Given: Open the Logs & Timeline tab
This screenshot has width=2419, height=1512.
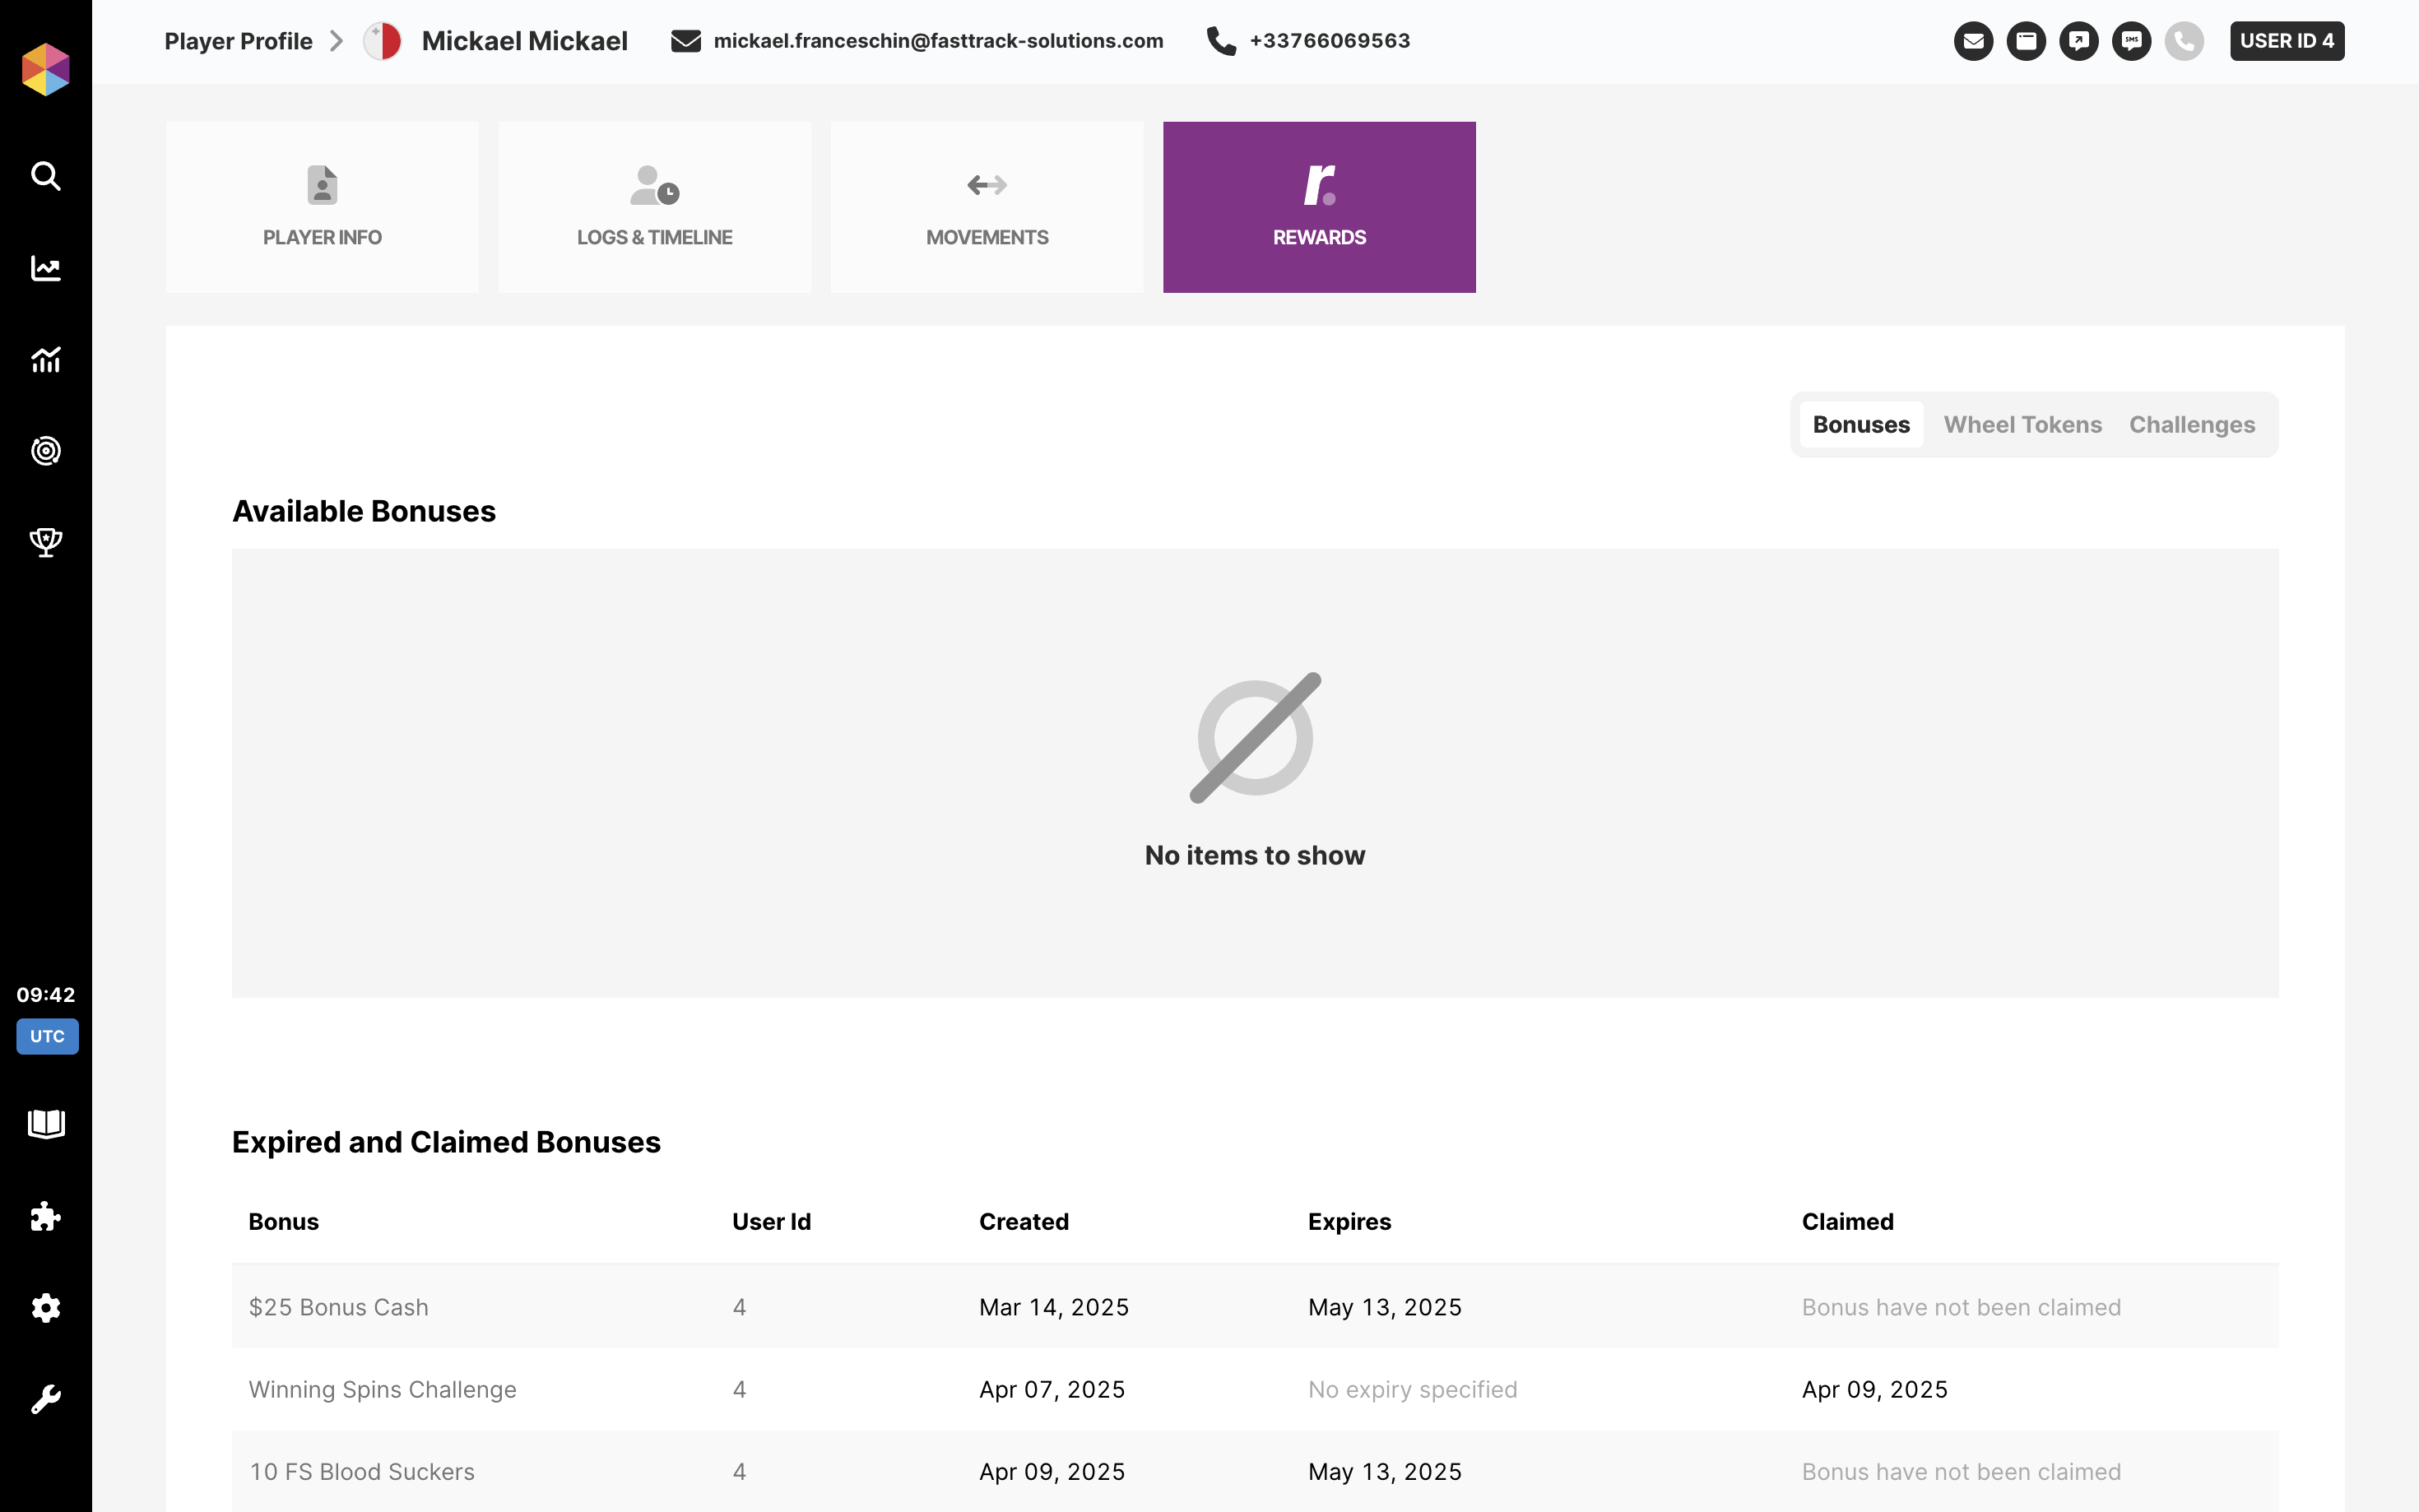Looking at the screenshot, I should [654, 207].
